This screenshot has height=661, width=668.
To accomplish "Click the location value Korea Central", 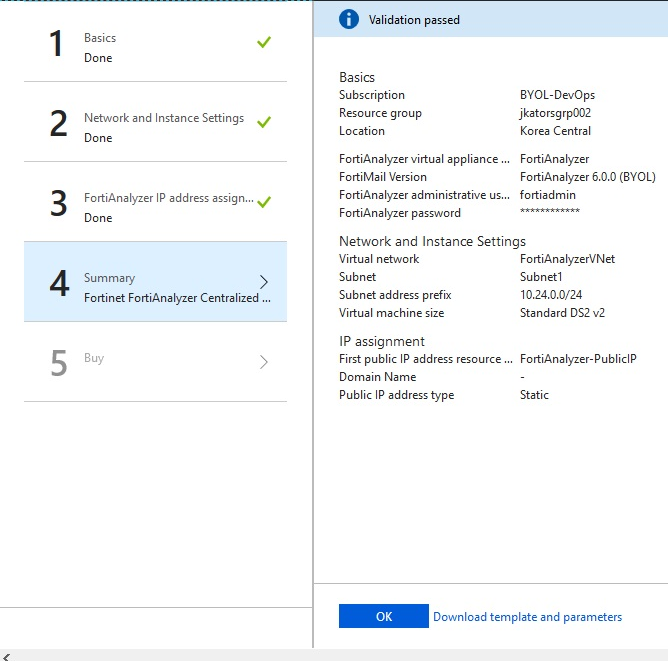I will (555, 131).
